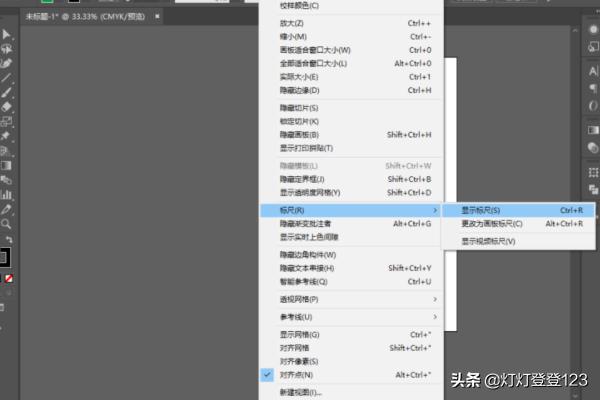Toggle the checked 对齐点(N) snap option

(x=296, y=375)
